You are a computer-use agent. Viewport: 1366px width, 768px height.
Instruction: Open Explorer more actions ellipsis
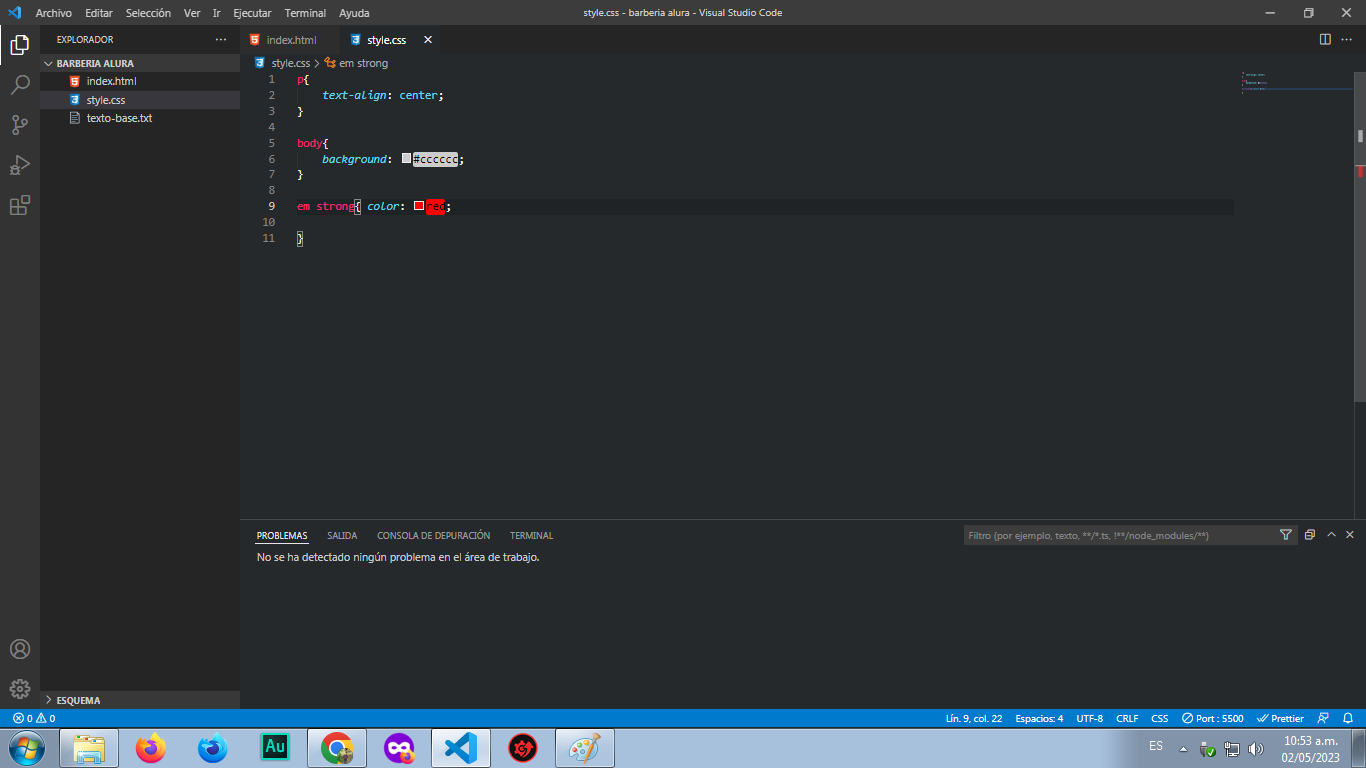(x=221, y=40)
